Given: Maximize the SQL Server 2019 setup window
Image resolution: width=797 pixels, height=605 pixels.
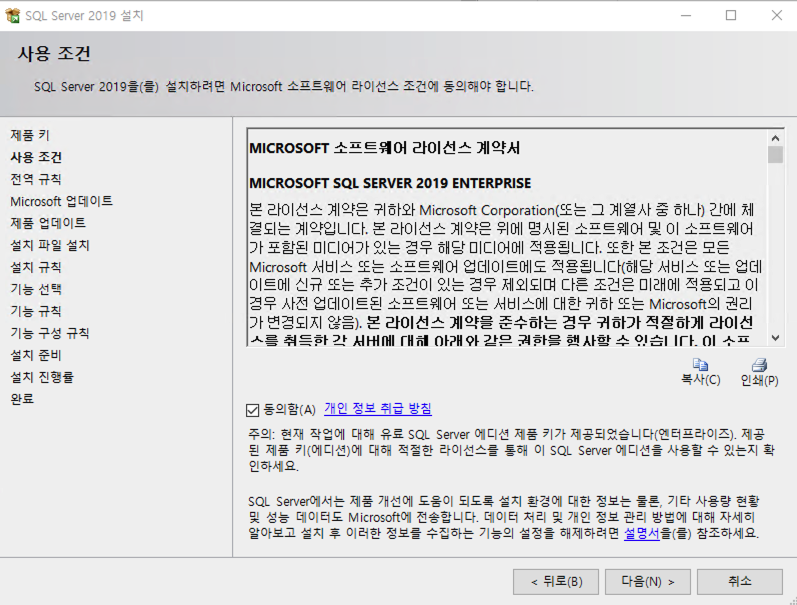Looking at the screenshot, I should click(x=731, y=16).
